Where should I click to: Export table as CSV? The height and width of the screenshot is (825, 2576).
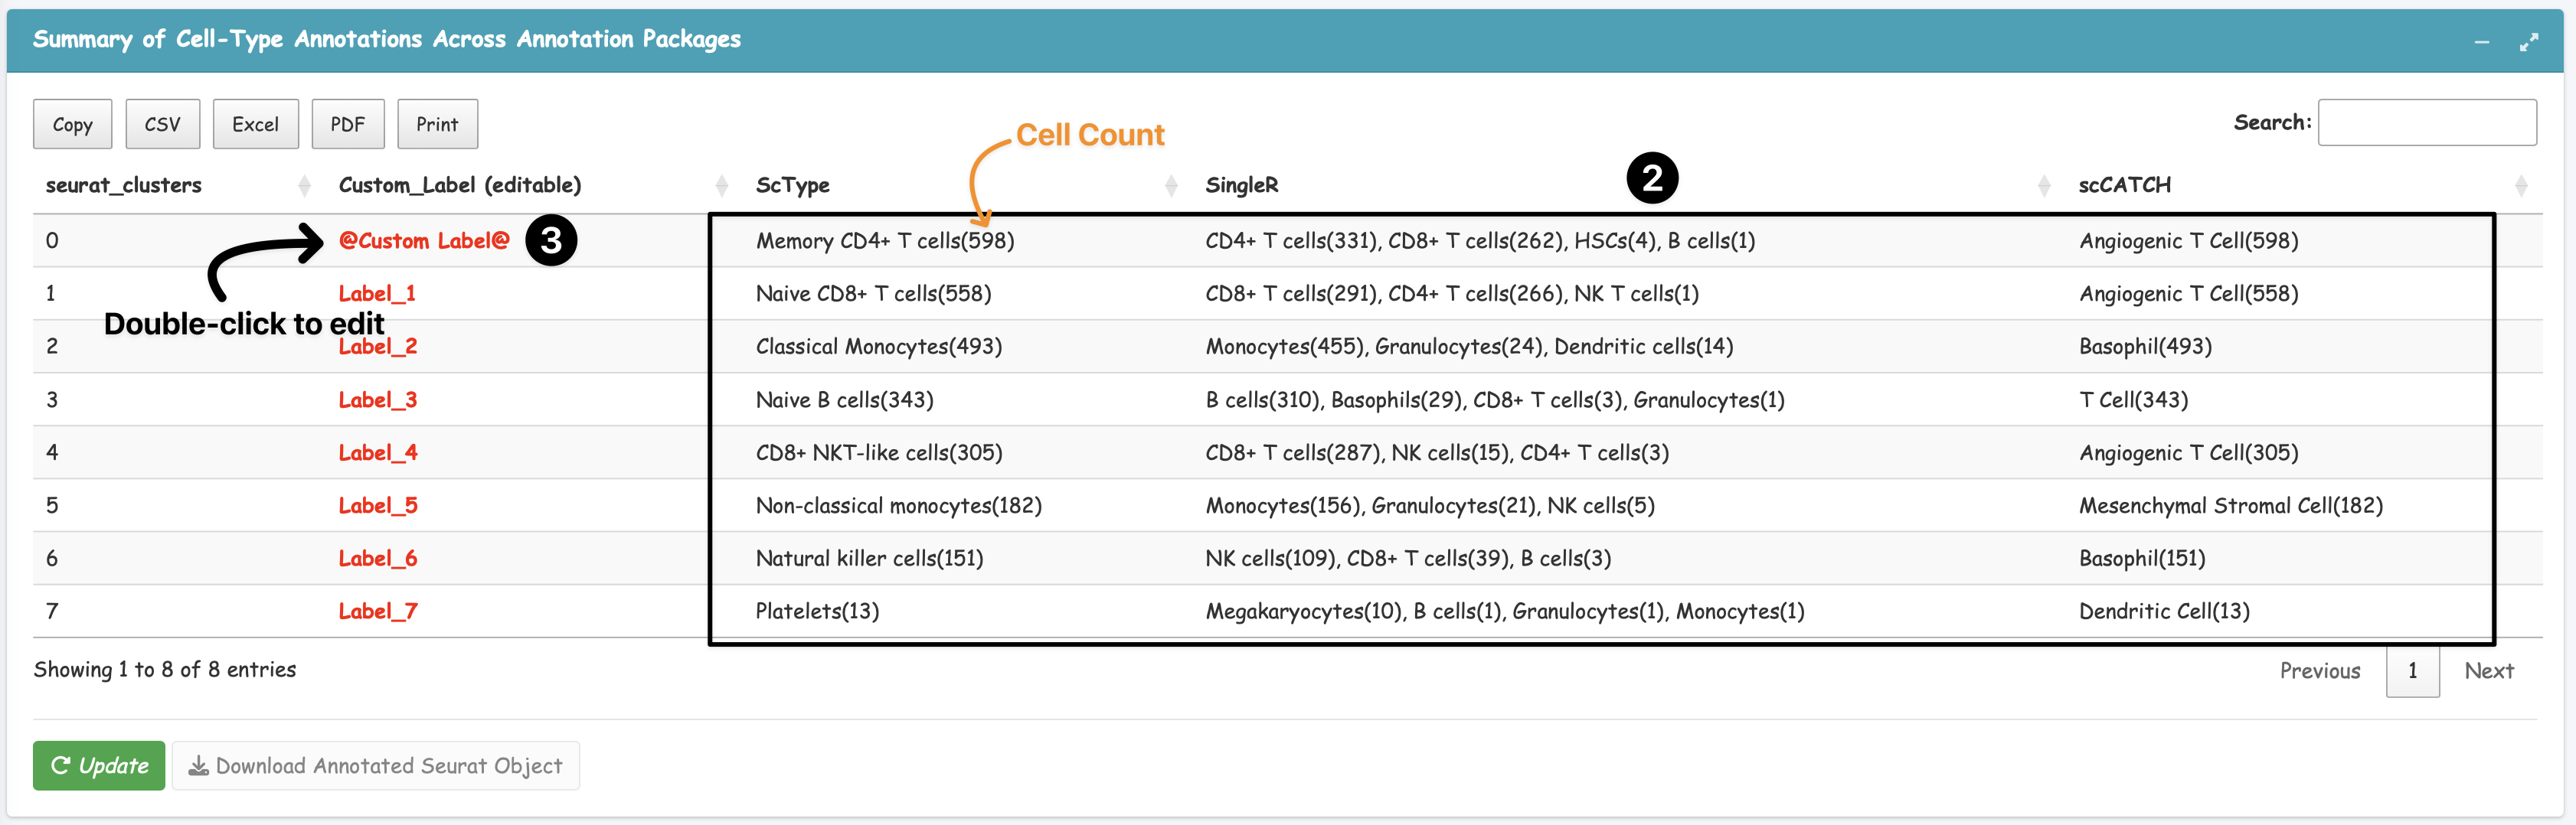point(162,124)
